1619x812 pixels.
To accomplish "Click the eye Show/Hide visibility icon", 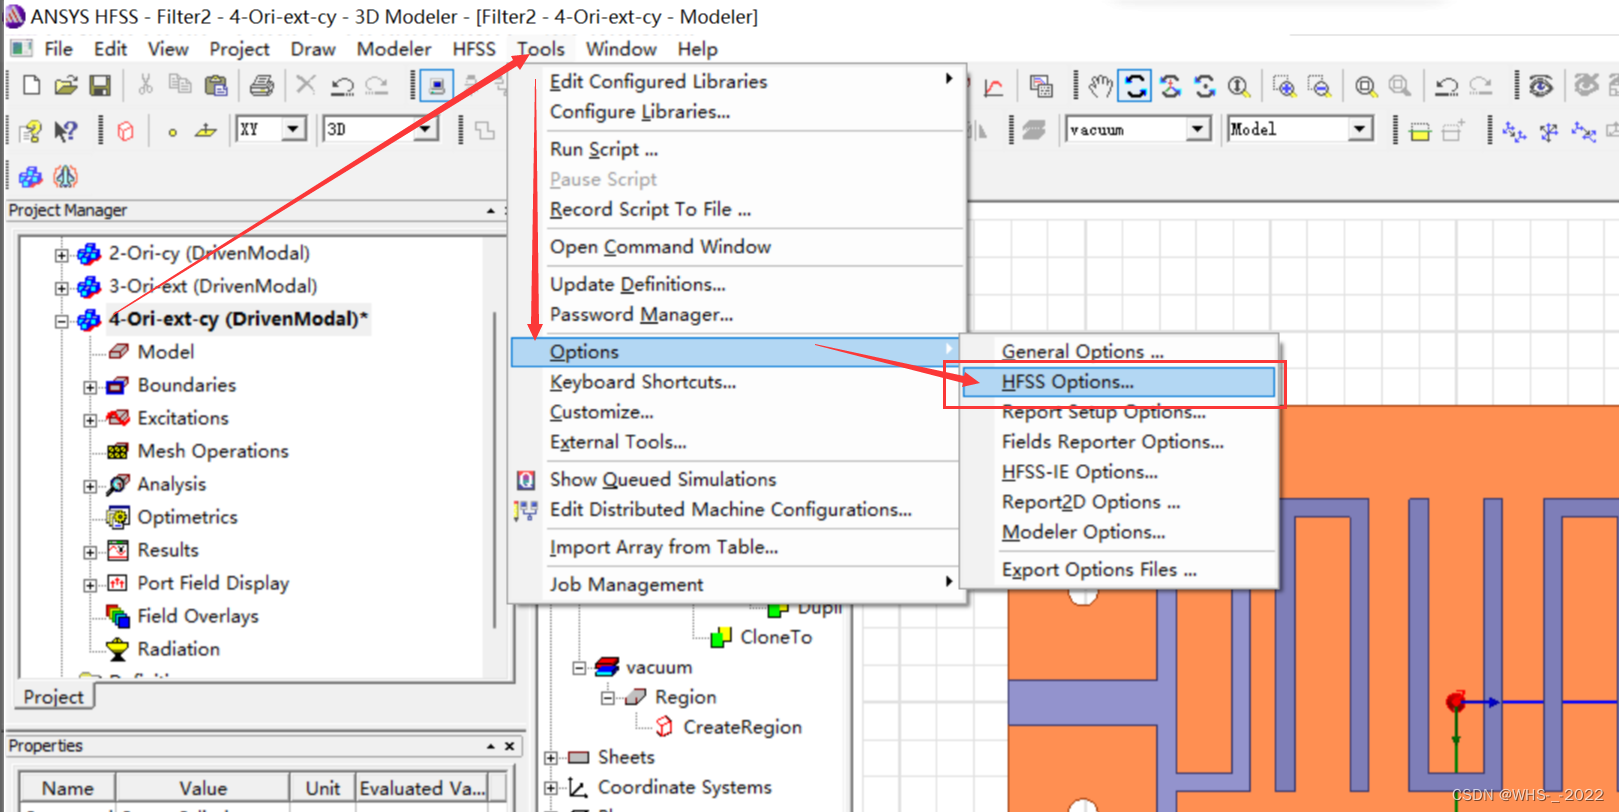I will 1541,86.
